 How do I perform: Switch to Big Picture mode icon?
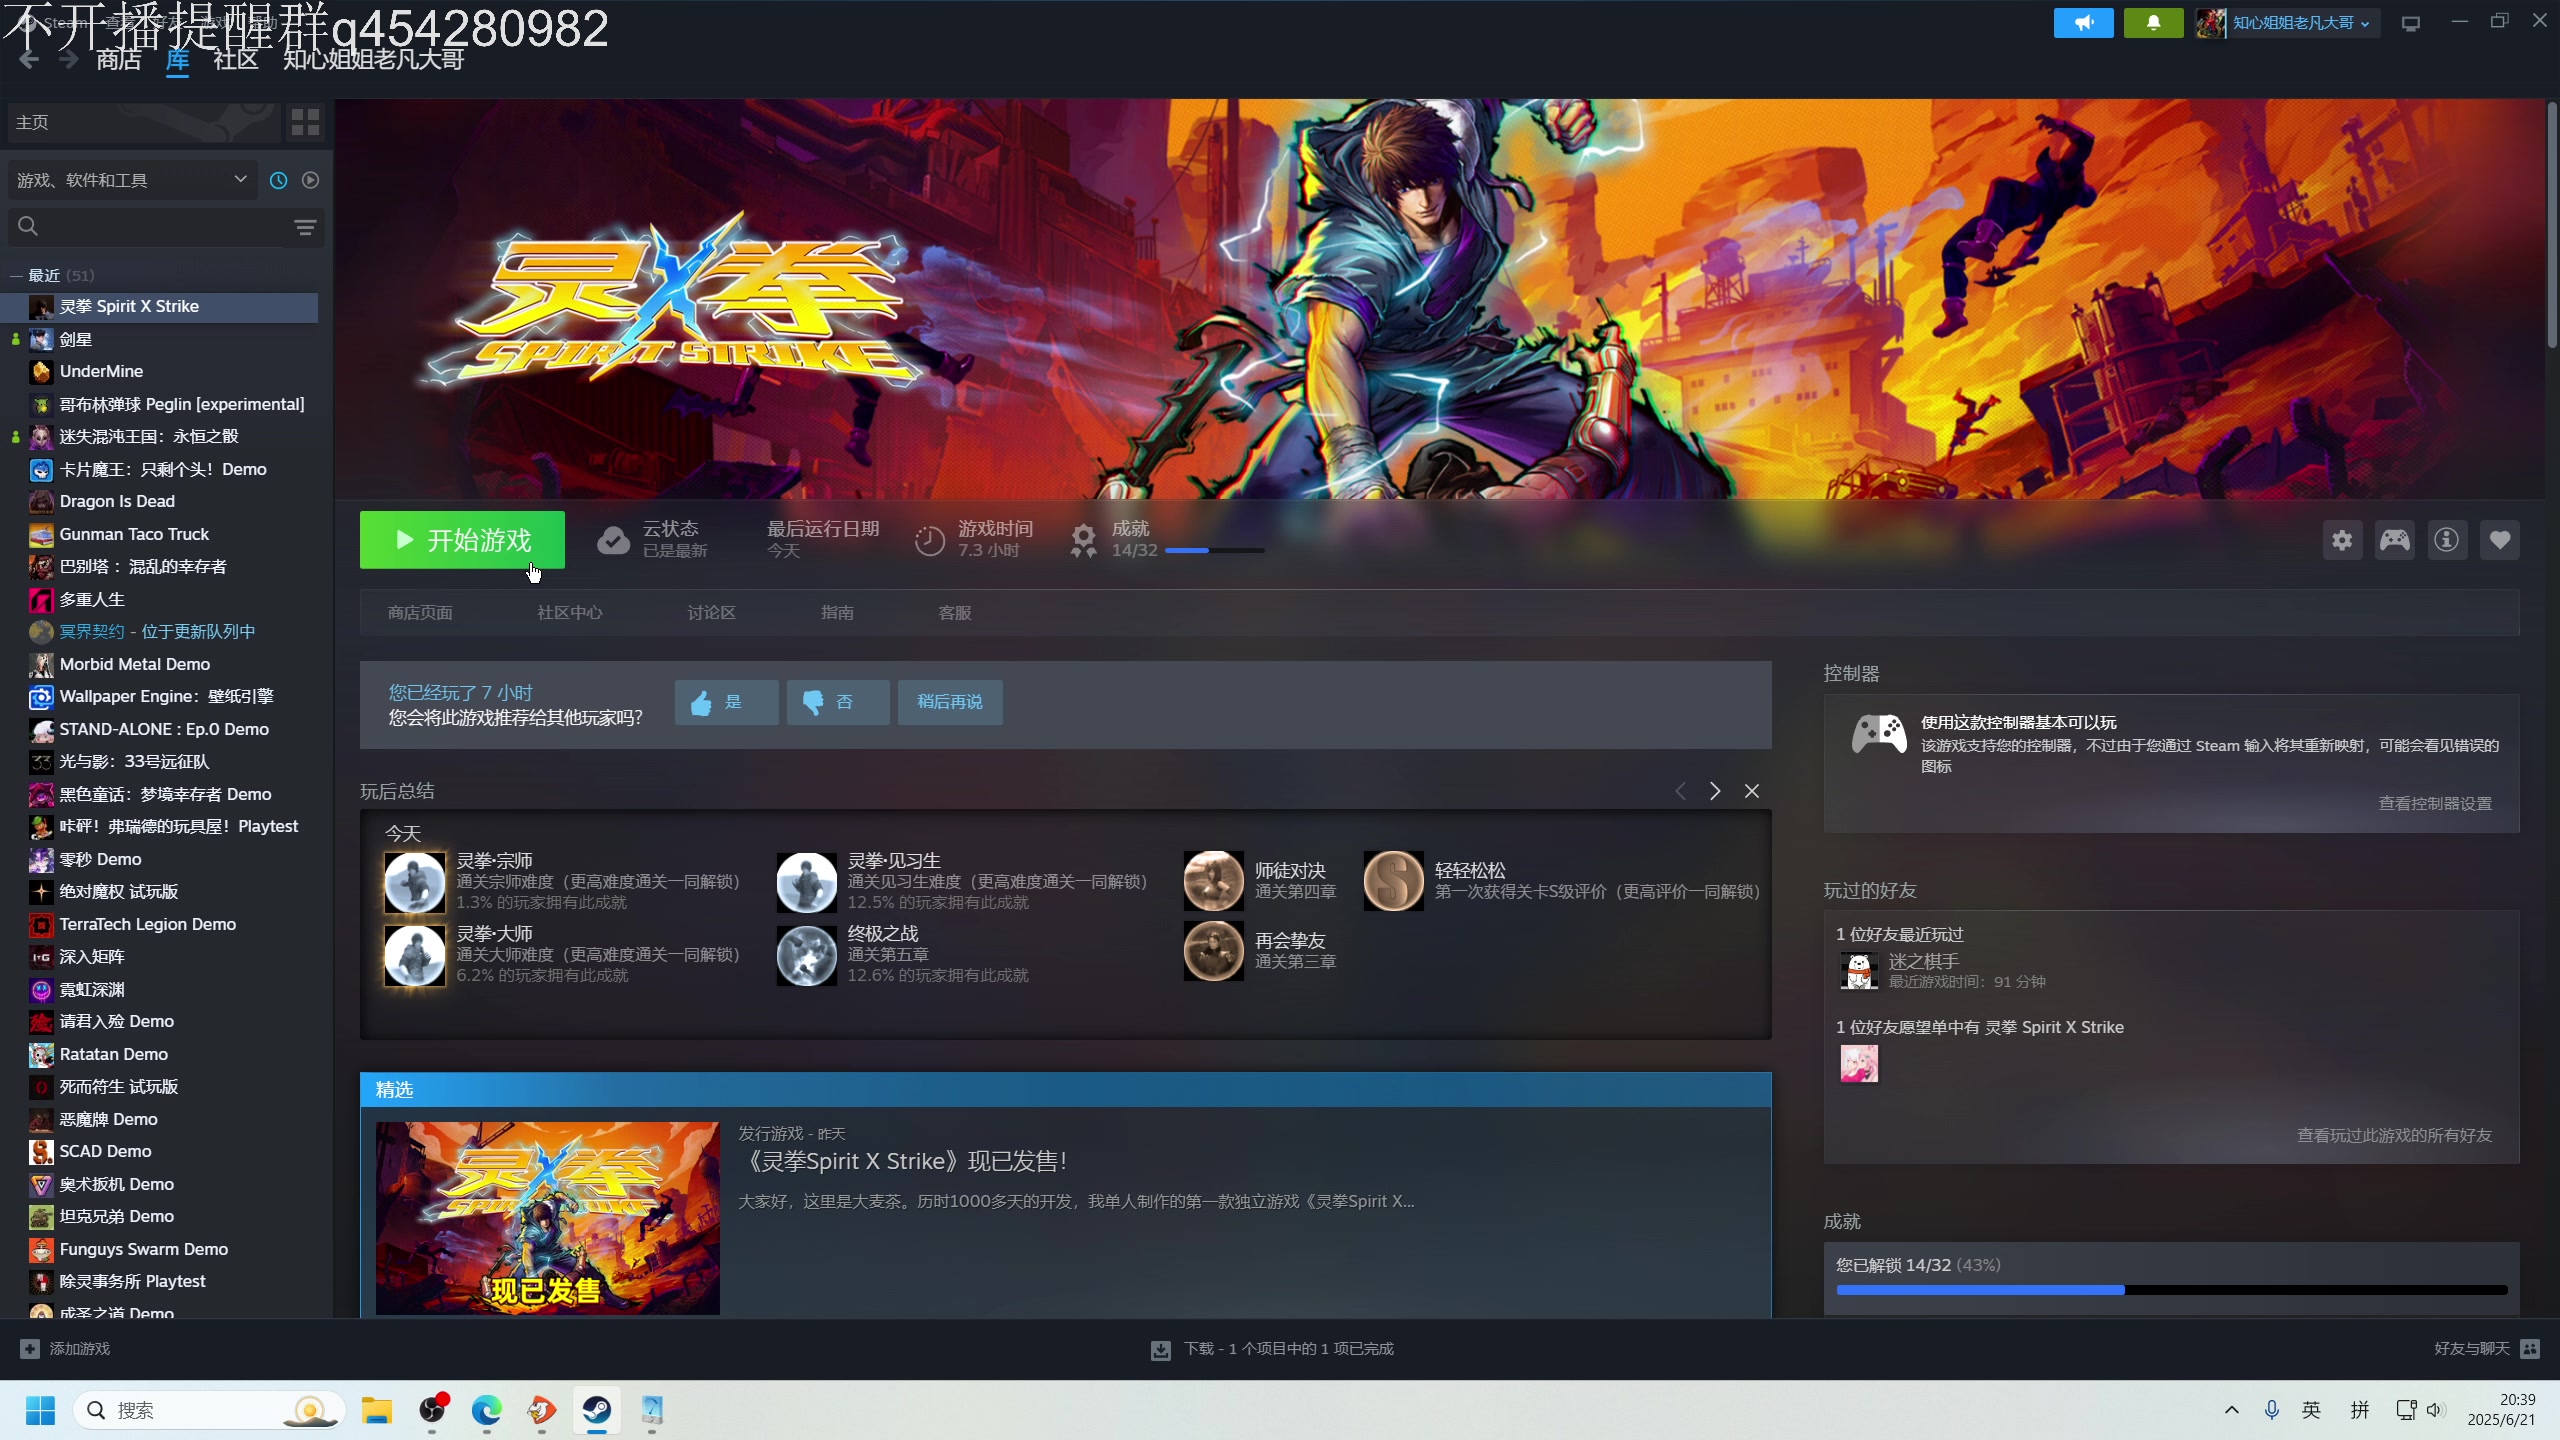point(2411,23)
